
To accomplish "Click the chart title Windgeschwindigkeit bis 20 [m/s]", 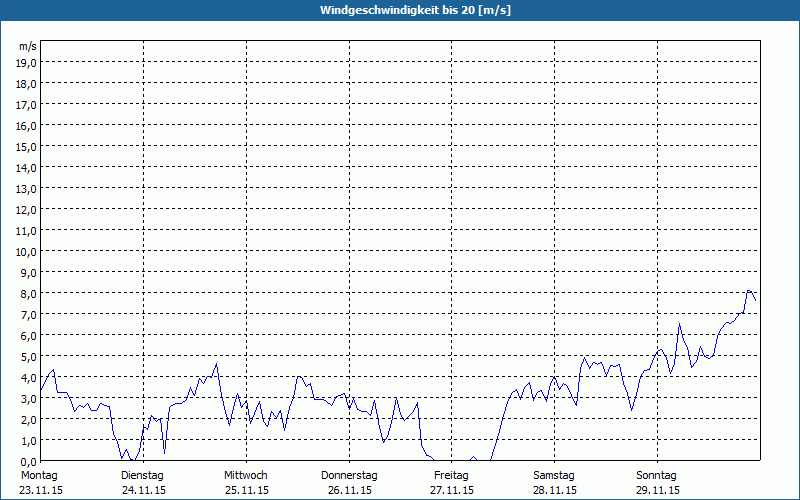I will point(415,10).
